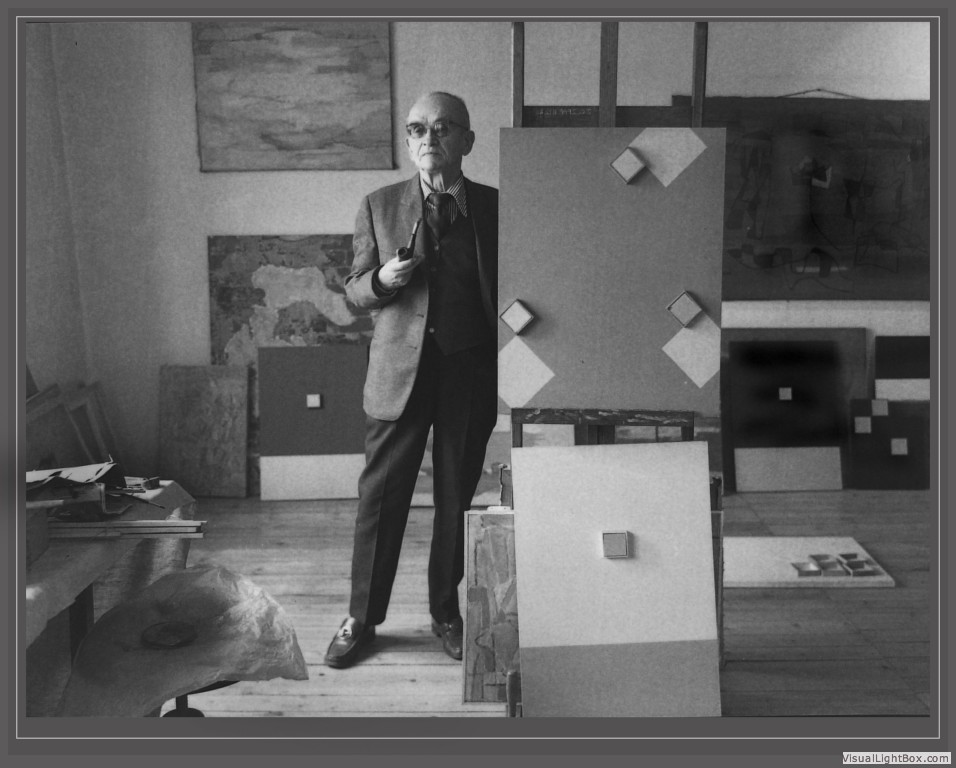Click the left-edge square block on the easel painting

coord(517,317)
